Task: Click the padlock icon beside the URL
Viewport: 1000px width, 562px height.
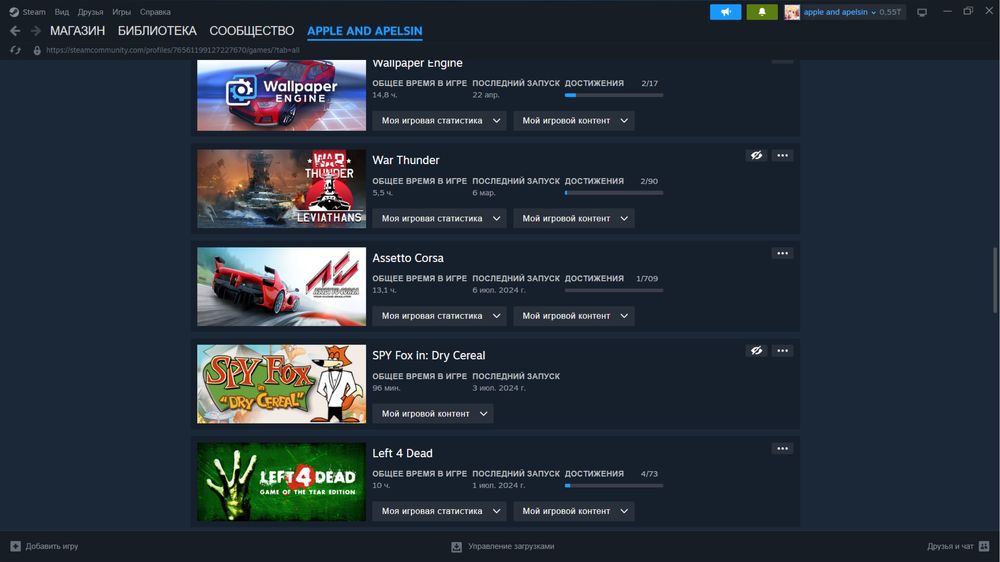Action: point(37,50)
